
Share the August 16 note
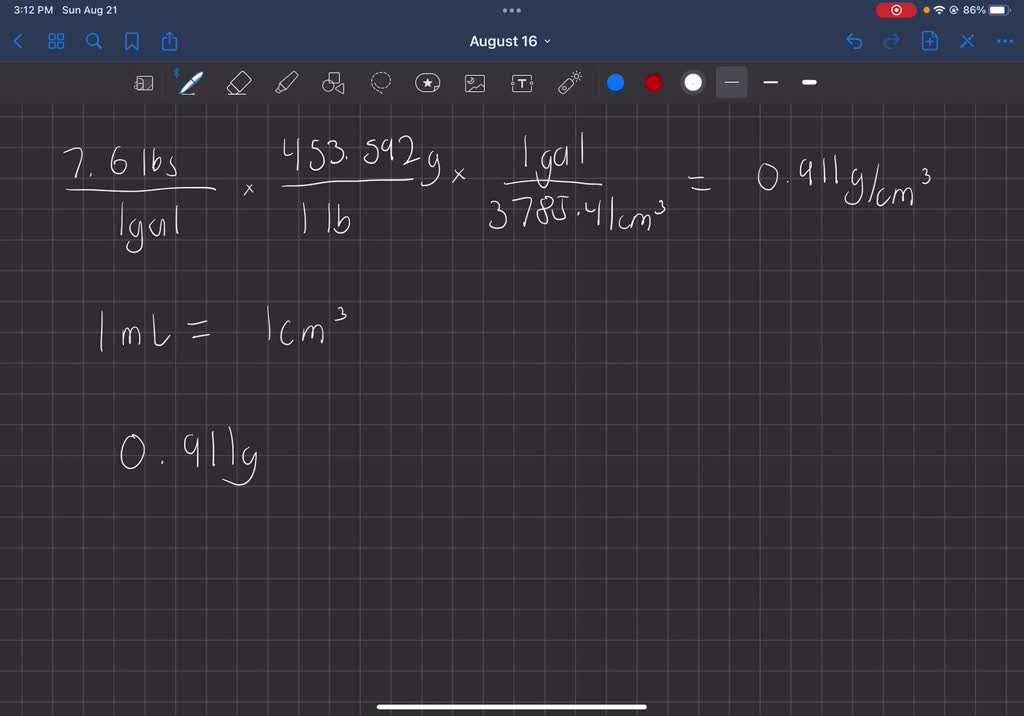coord(169,41)
